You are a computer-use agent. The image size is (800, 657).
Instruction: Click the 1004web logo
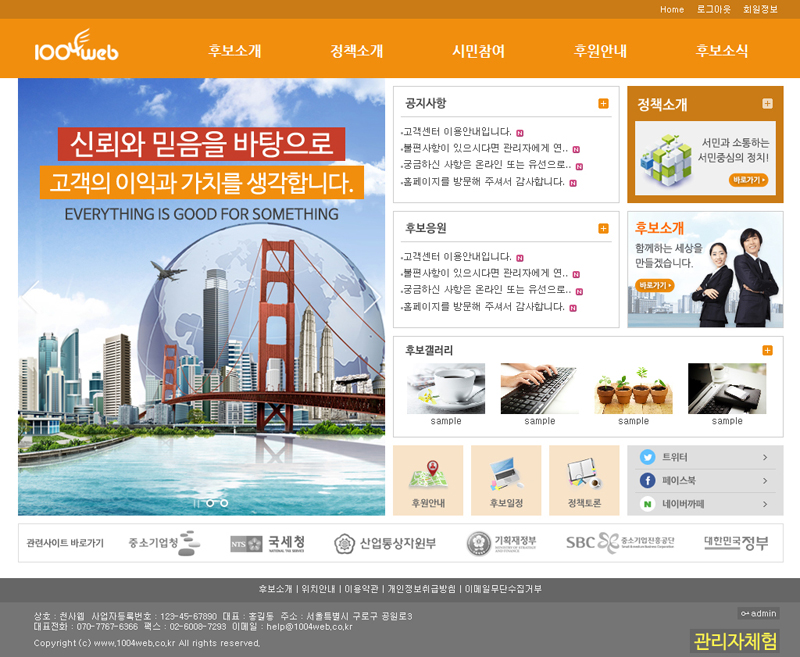pyautogui.click(x=76, y=49)
